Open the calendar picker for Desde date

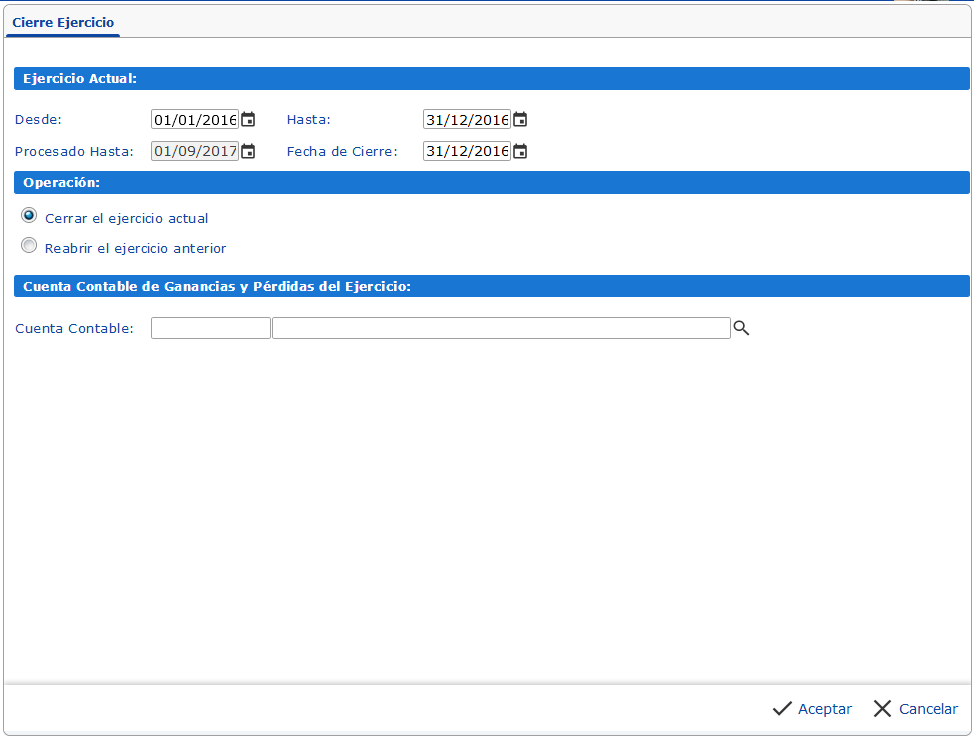[248, 120]
